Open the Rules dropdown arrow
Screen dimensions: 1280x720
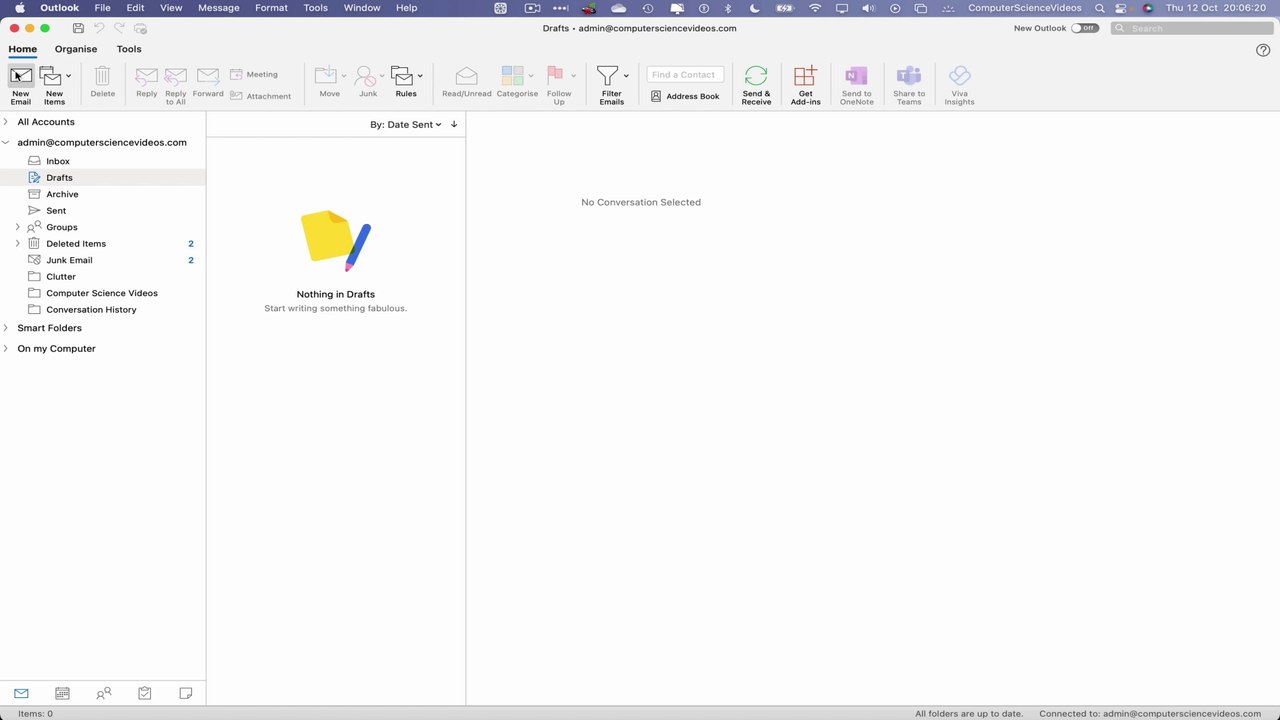420,76
